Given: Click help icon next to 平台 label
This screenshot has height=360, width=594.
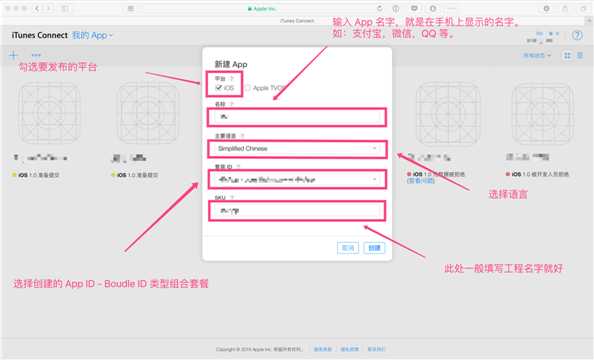Looking at the screenshot, I should [x=232, y=79].
